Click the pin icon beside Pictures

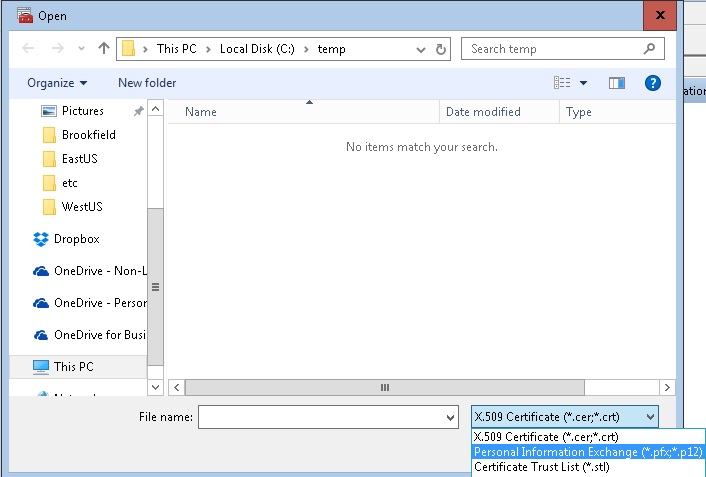tap(138, 111)
